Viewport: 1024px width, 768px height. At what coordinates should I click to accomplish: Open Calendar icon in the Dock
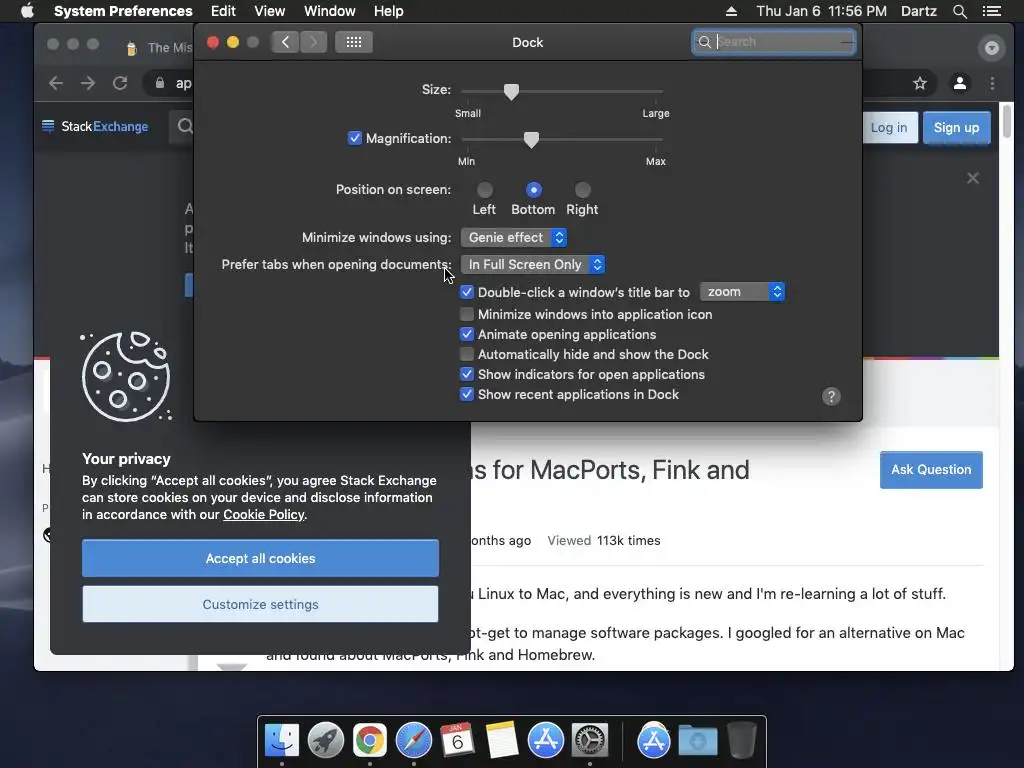[457, 741]
